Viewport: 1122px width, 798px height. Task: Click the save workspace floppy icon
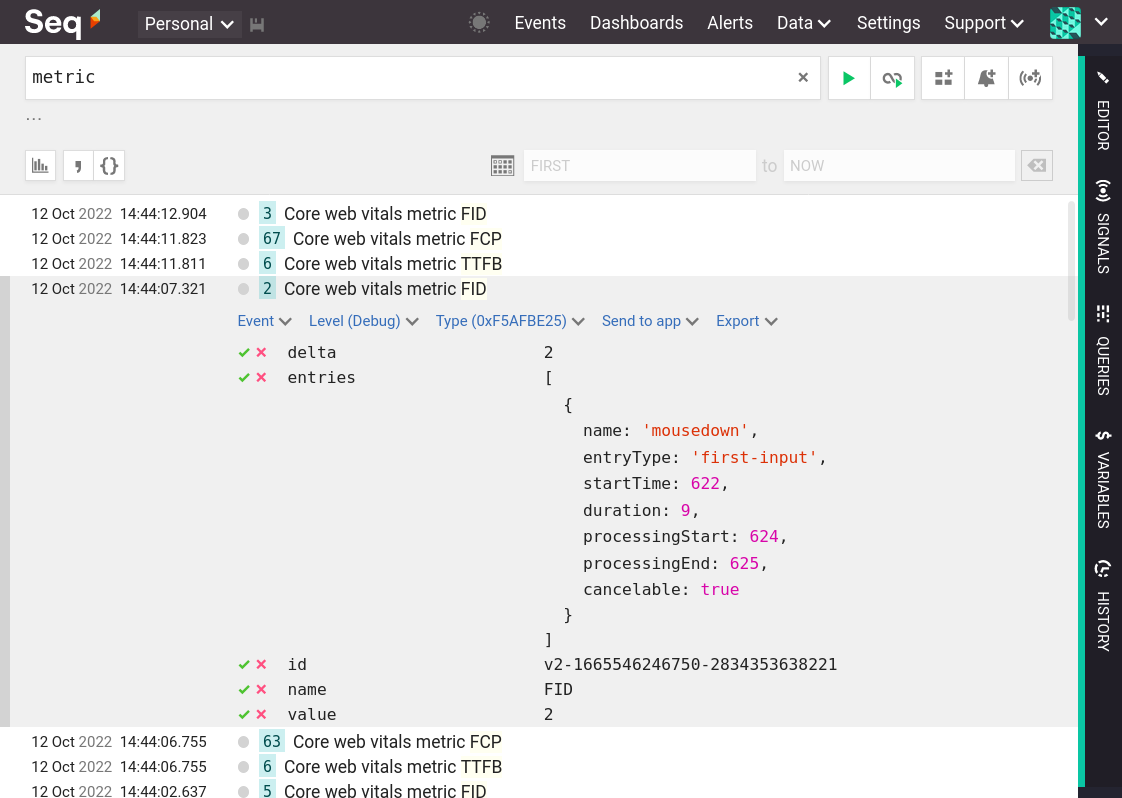pyautogui.click(x=257, y=25)
